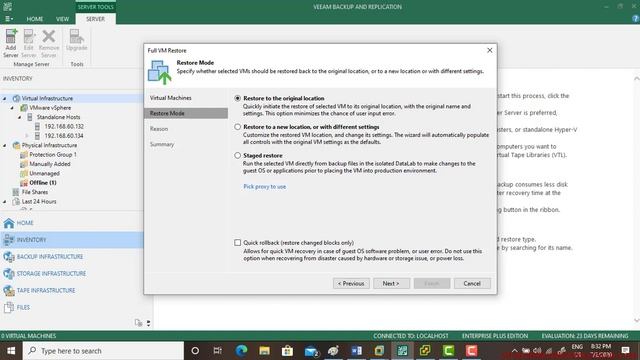Screen dimensions: 640x360
Task: Click the Previous button
Action: coord(351,283)
